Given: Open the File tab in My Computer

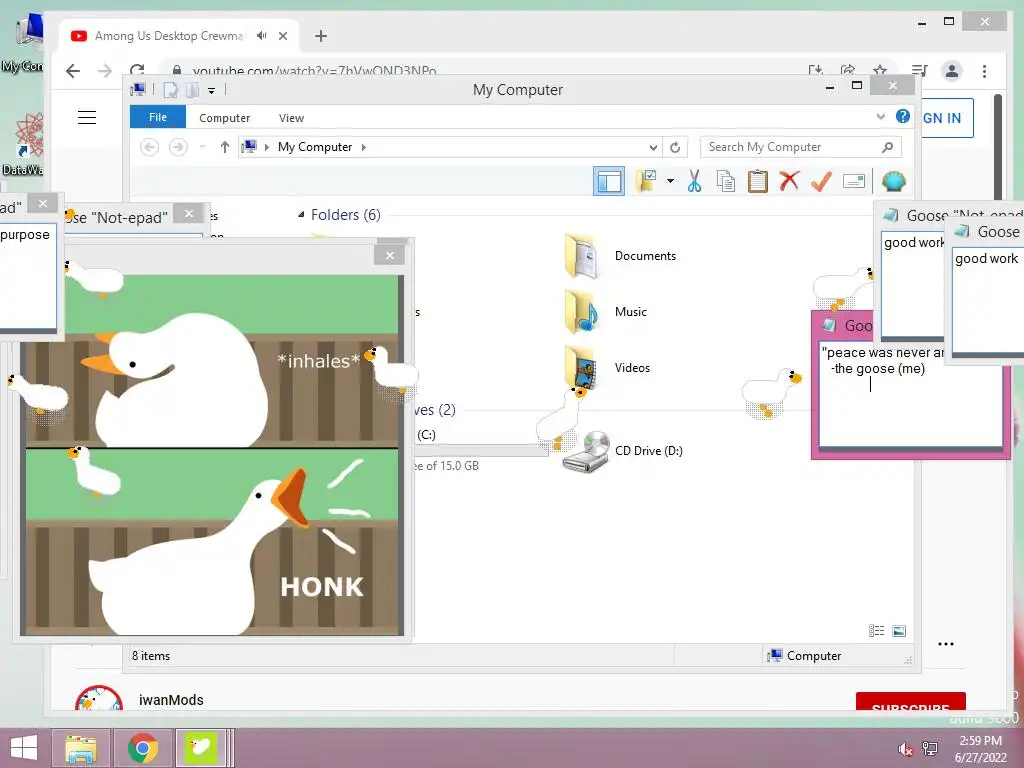Looking at the screenshot, I should coord(158,117).
